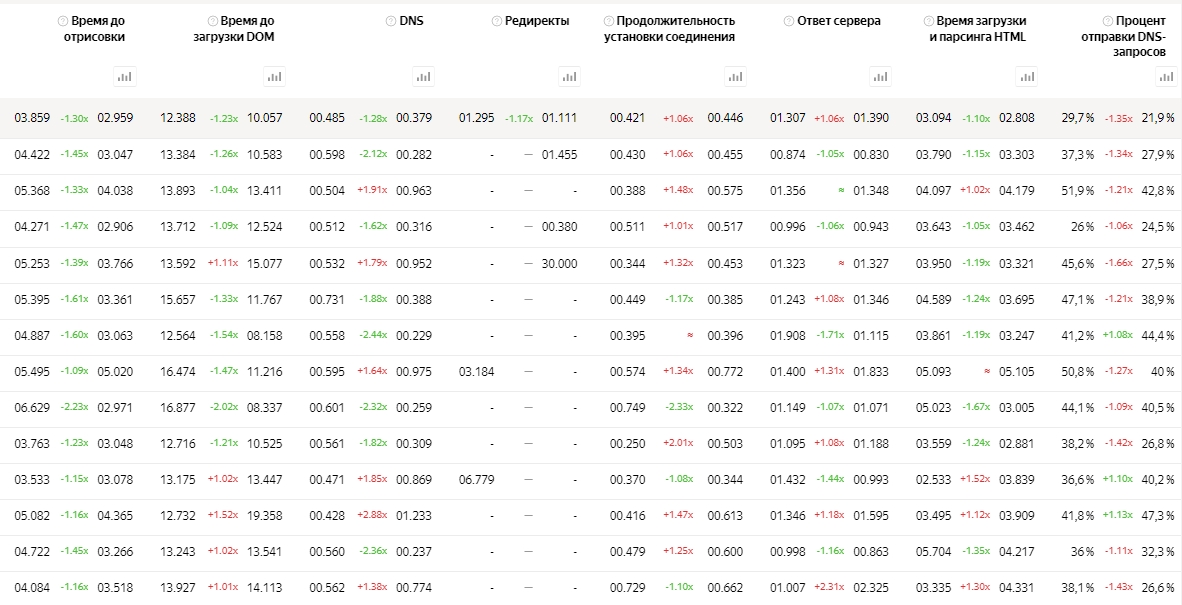Screen dimensions: 1182x605
Task: Click help icon beside Время до отрисовки
Action: click(x=62, y=21)
